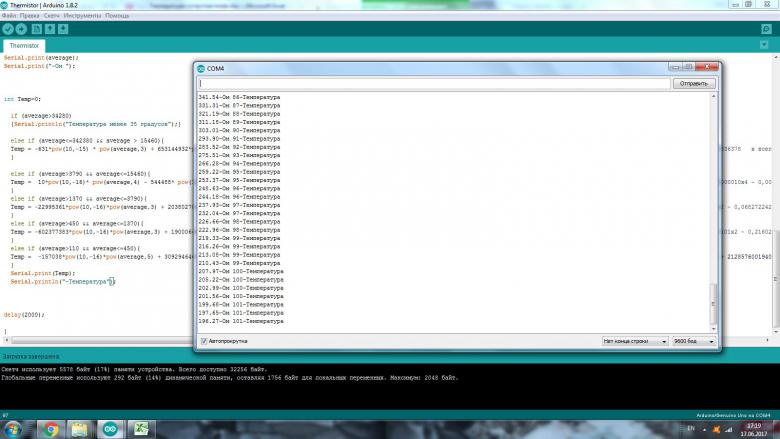Click the Arduino/Genuino Uno board status text
The width and height of the screenshot is (780, 439).
(733, 415)
